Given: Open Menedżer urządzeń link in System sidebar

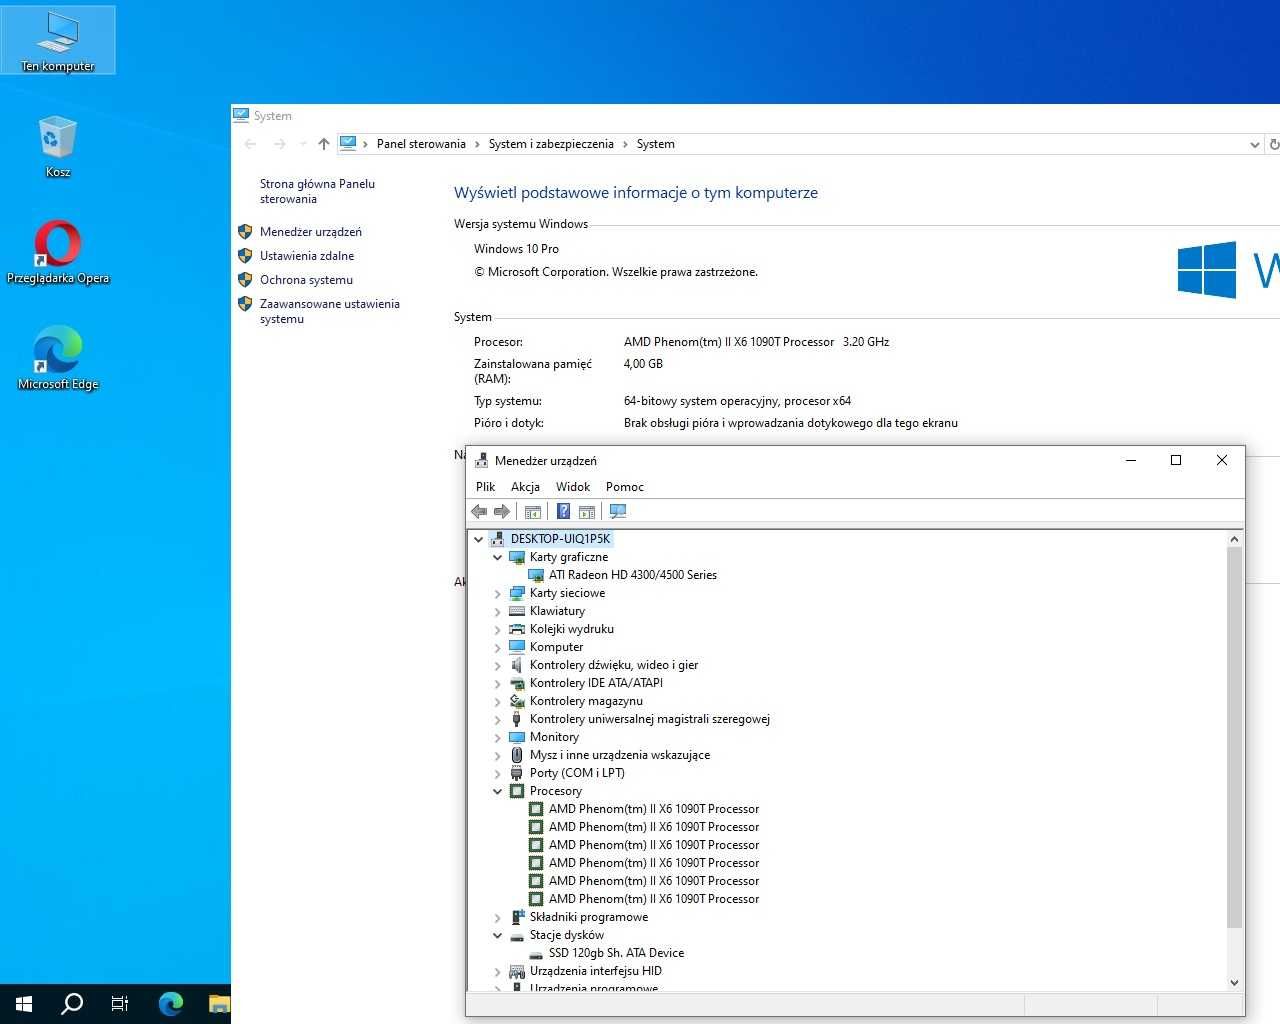Looking at the screenshot, I should click(x=311, y=232).
